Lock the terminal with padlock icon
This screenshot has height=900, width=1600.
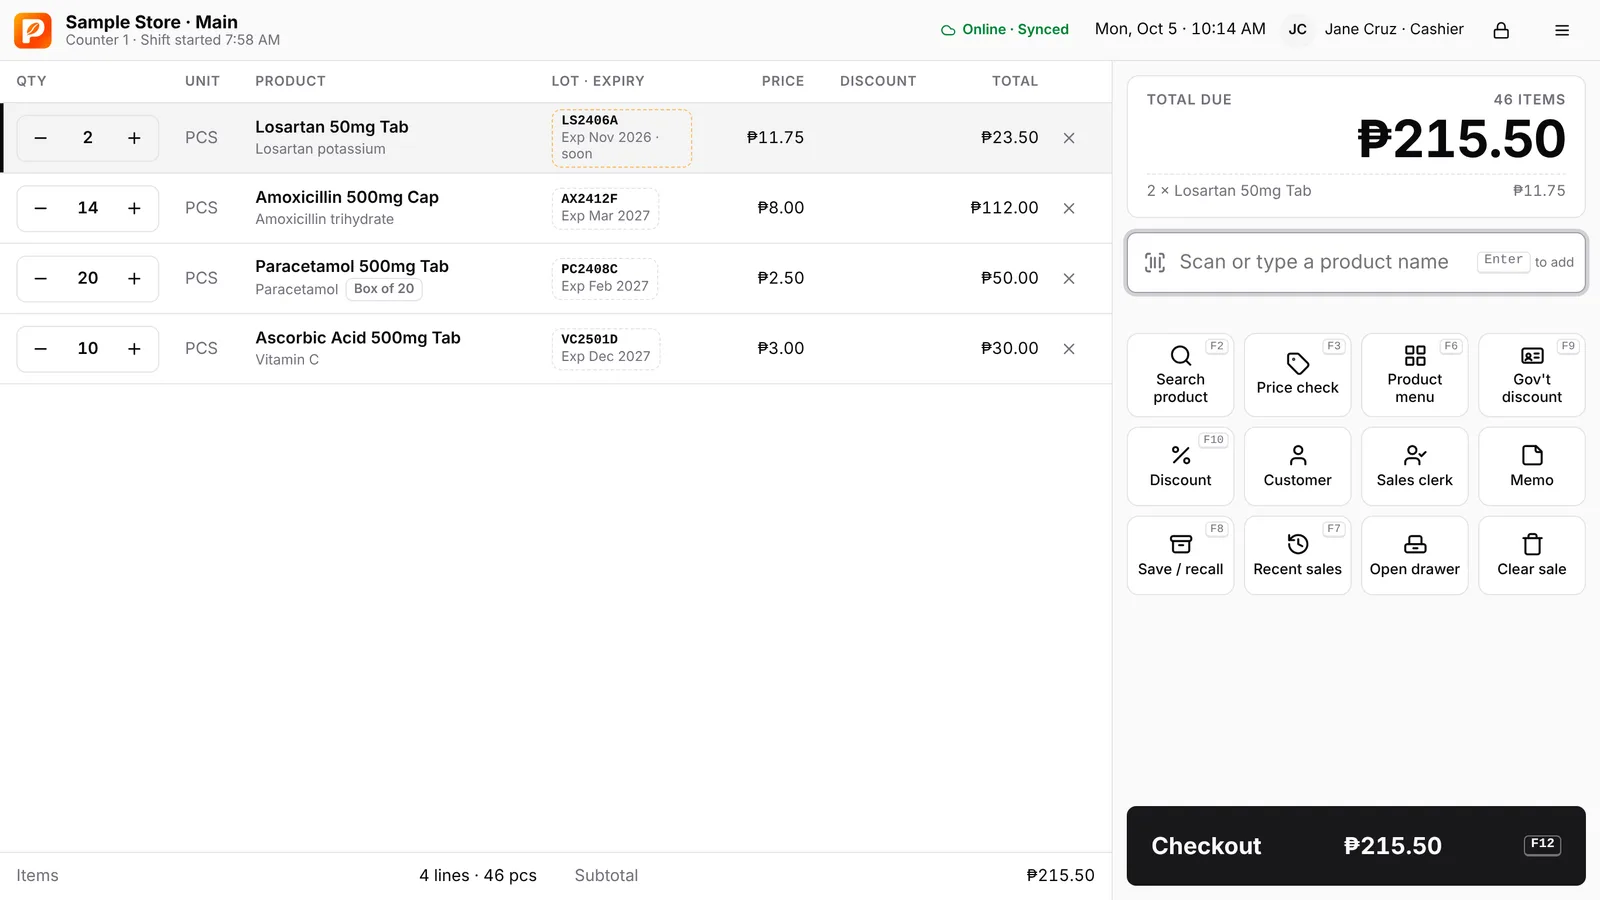pyautogui.click(x=1501, y=30)
